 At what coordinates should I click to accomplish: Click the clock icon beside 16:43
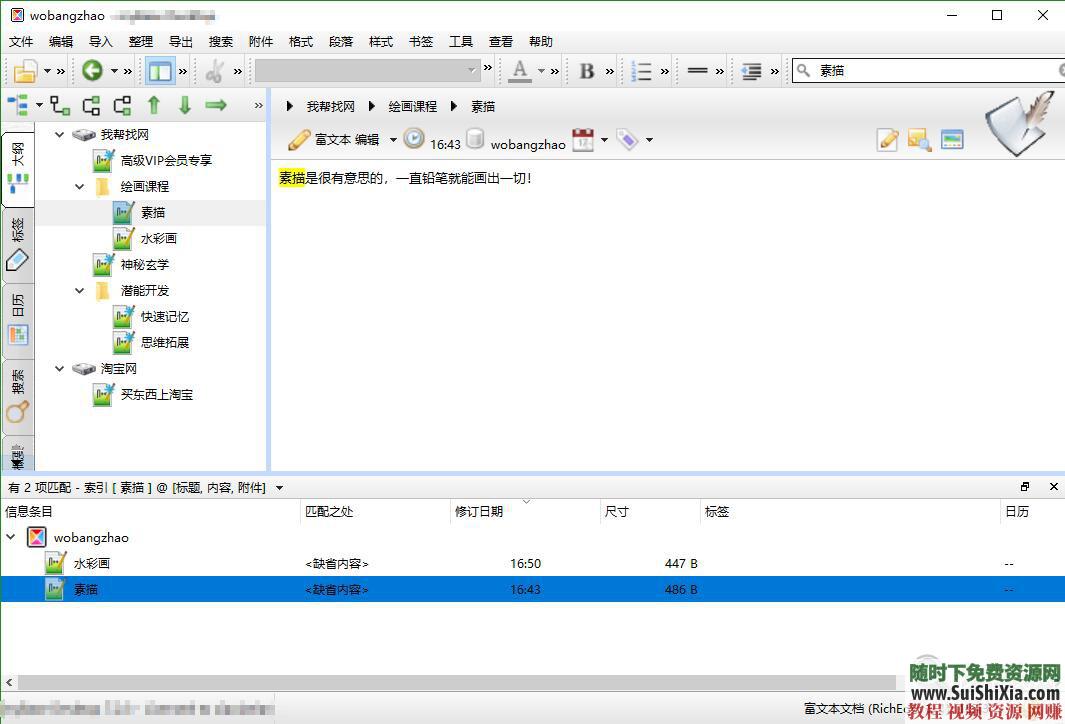(414, 140)
